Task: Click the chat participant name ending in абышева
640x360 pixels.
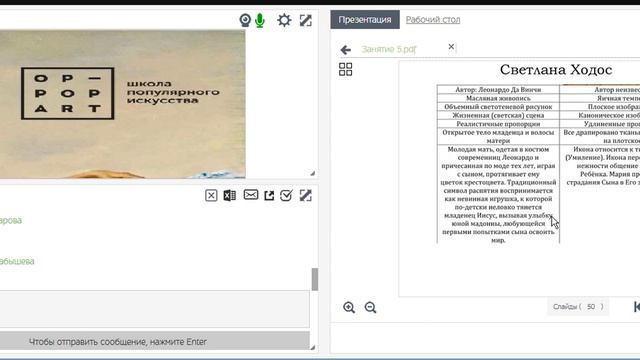Action: coord(17,261)
